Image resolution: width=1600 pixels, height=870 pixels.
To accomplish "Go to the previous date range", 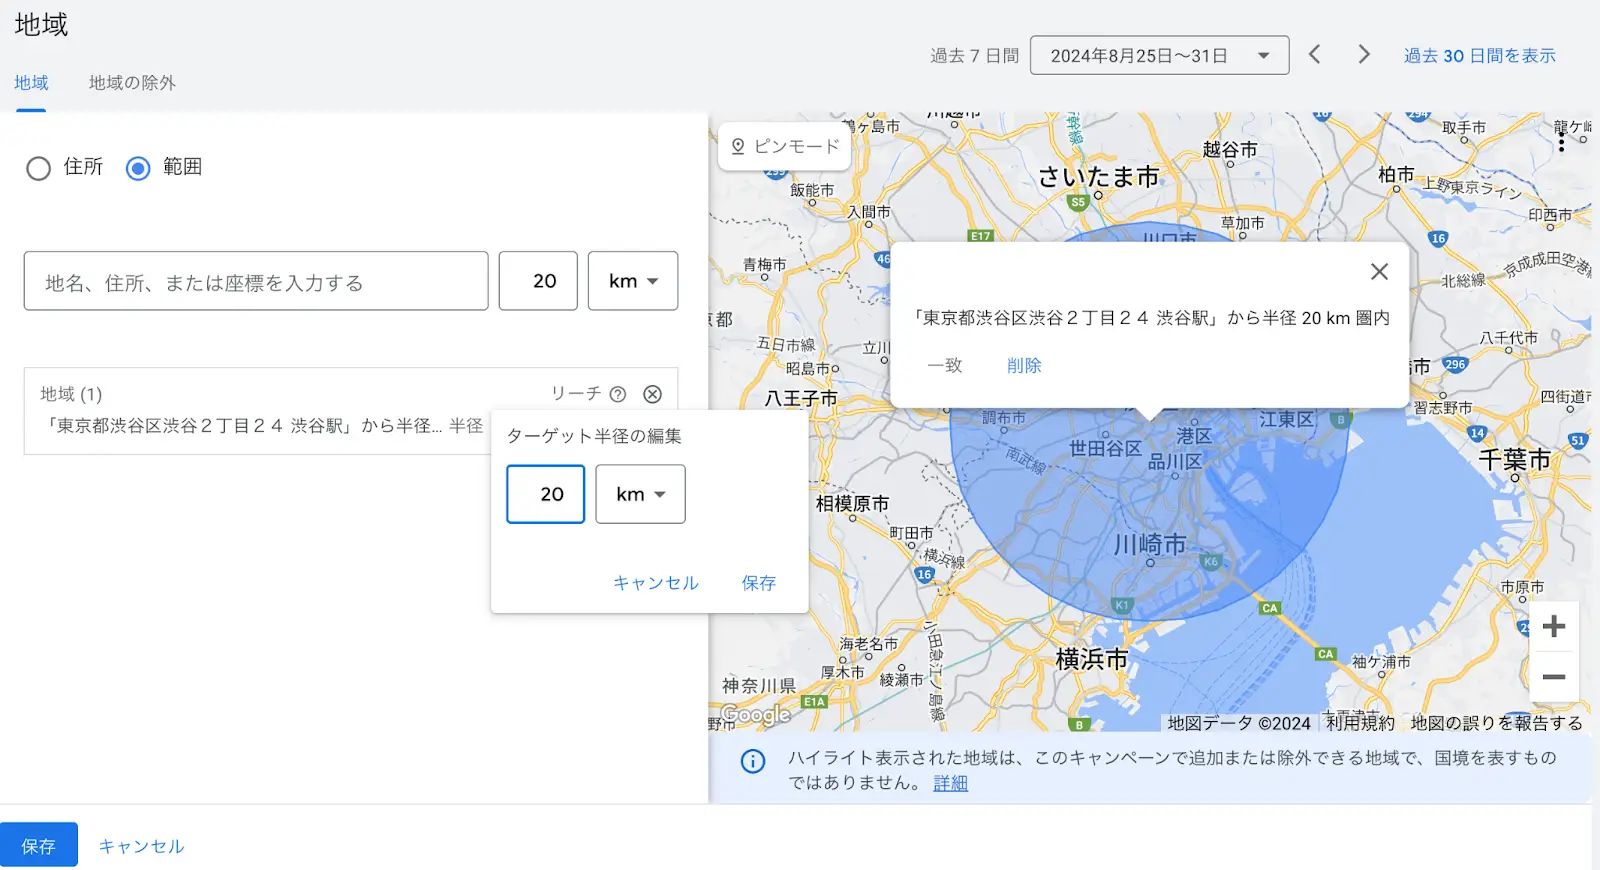I will click(x=1315, y=55).
